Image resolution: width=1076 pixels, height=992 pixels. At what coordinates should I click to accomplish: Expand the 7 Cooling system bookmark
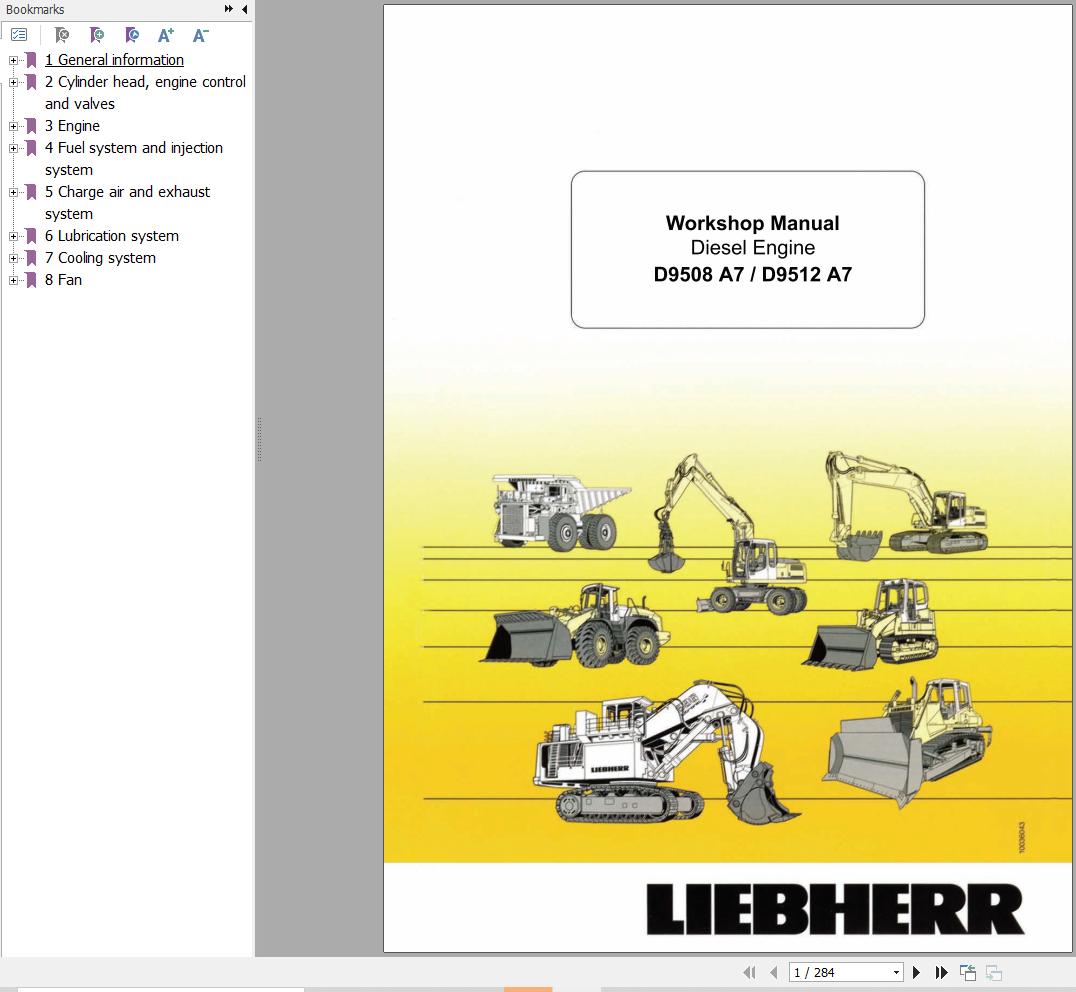(13, 258)
